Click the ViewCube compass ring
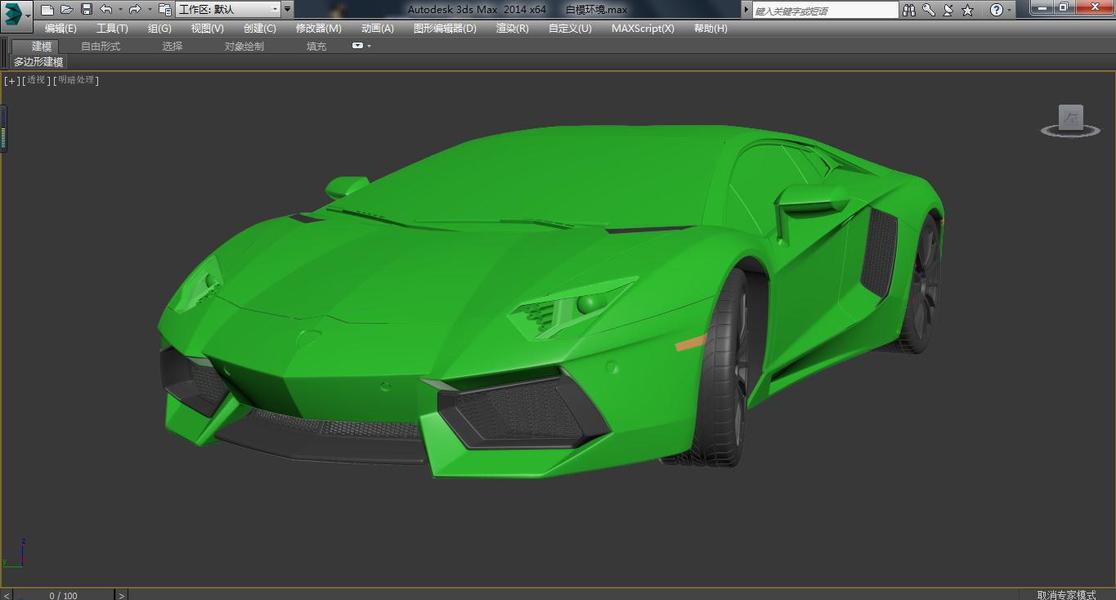The width and height of the screenshot is (1116, 600). pos(1070,132)
